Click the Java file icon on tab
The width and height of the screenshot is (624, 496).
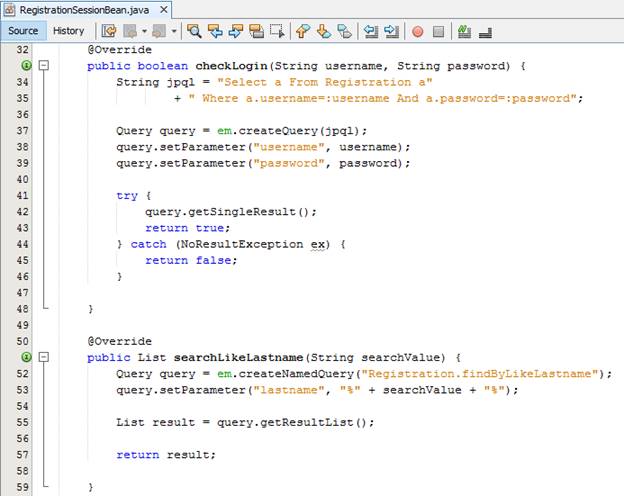[x=10, y=10]
